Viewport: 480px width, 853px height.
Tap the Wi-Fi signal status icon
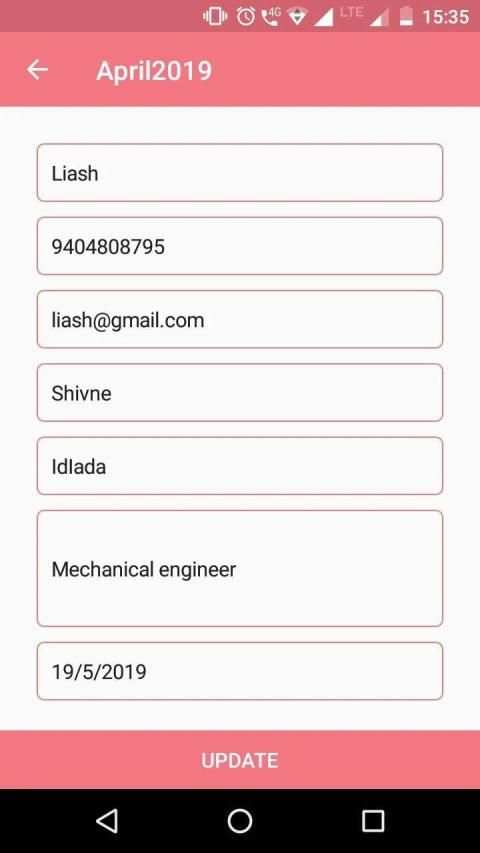[x=298, y=17]
